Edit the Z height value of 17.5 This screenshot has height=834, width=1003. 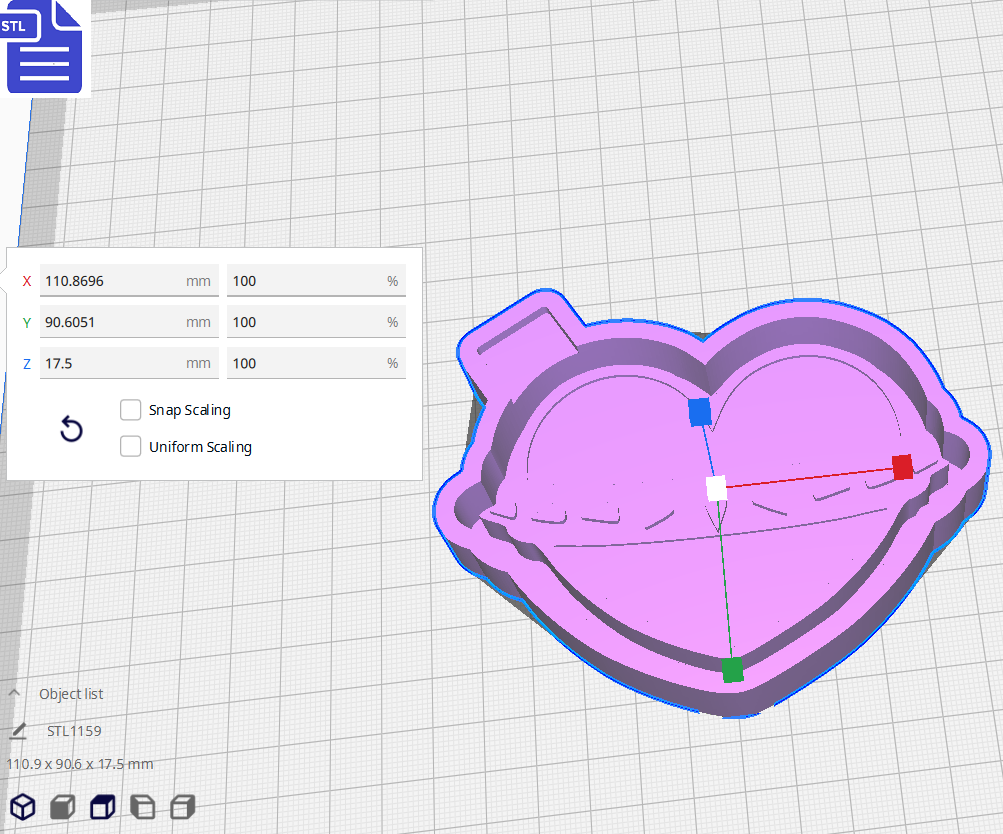pos(129,363)
